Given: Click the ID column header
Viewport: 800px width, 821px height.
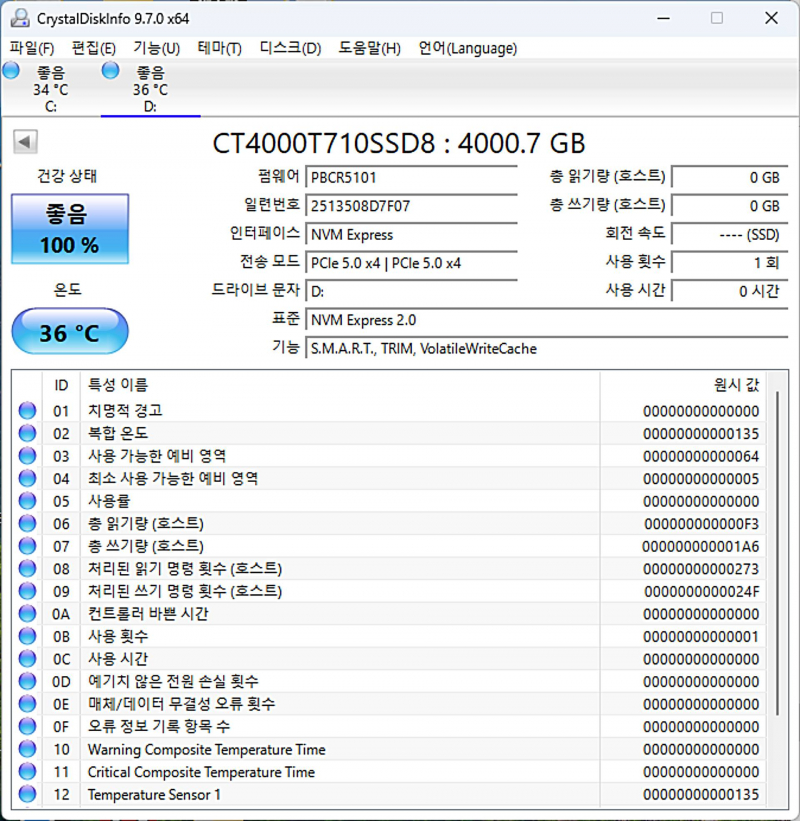Looking at the screenshot, I should pyautogui.click(x=61, y=385).
